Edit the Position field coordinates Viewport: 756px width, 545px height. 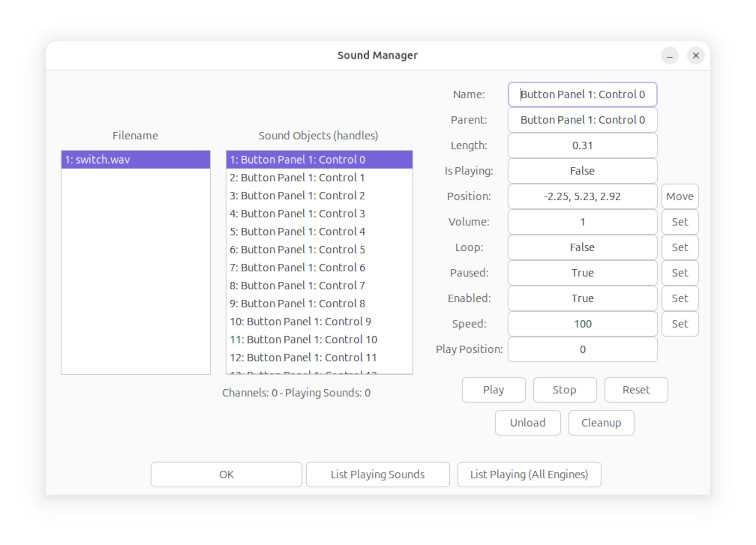coord(582,196)
